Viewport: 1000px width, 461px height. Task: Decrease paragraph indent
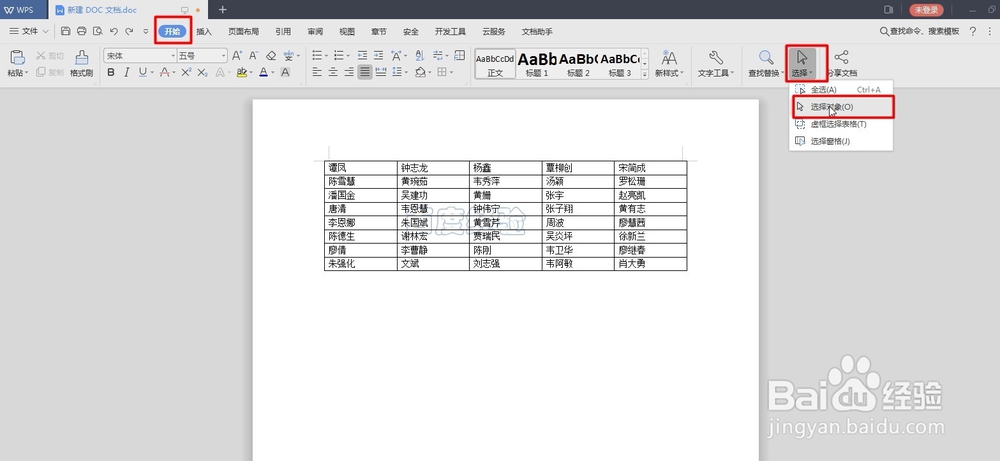(x=362, y=56)
